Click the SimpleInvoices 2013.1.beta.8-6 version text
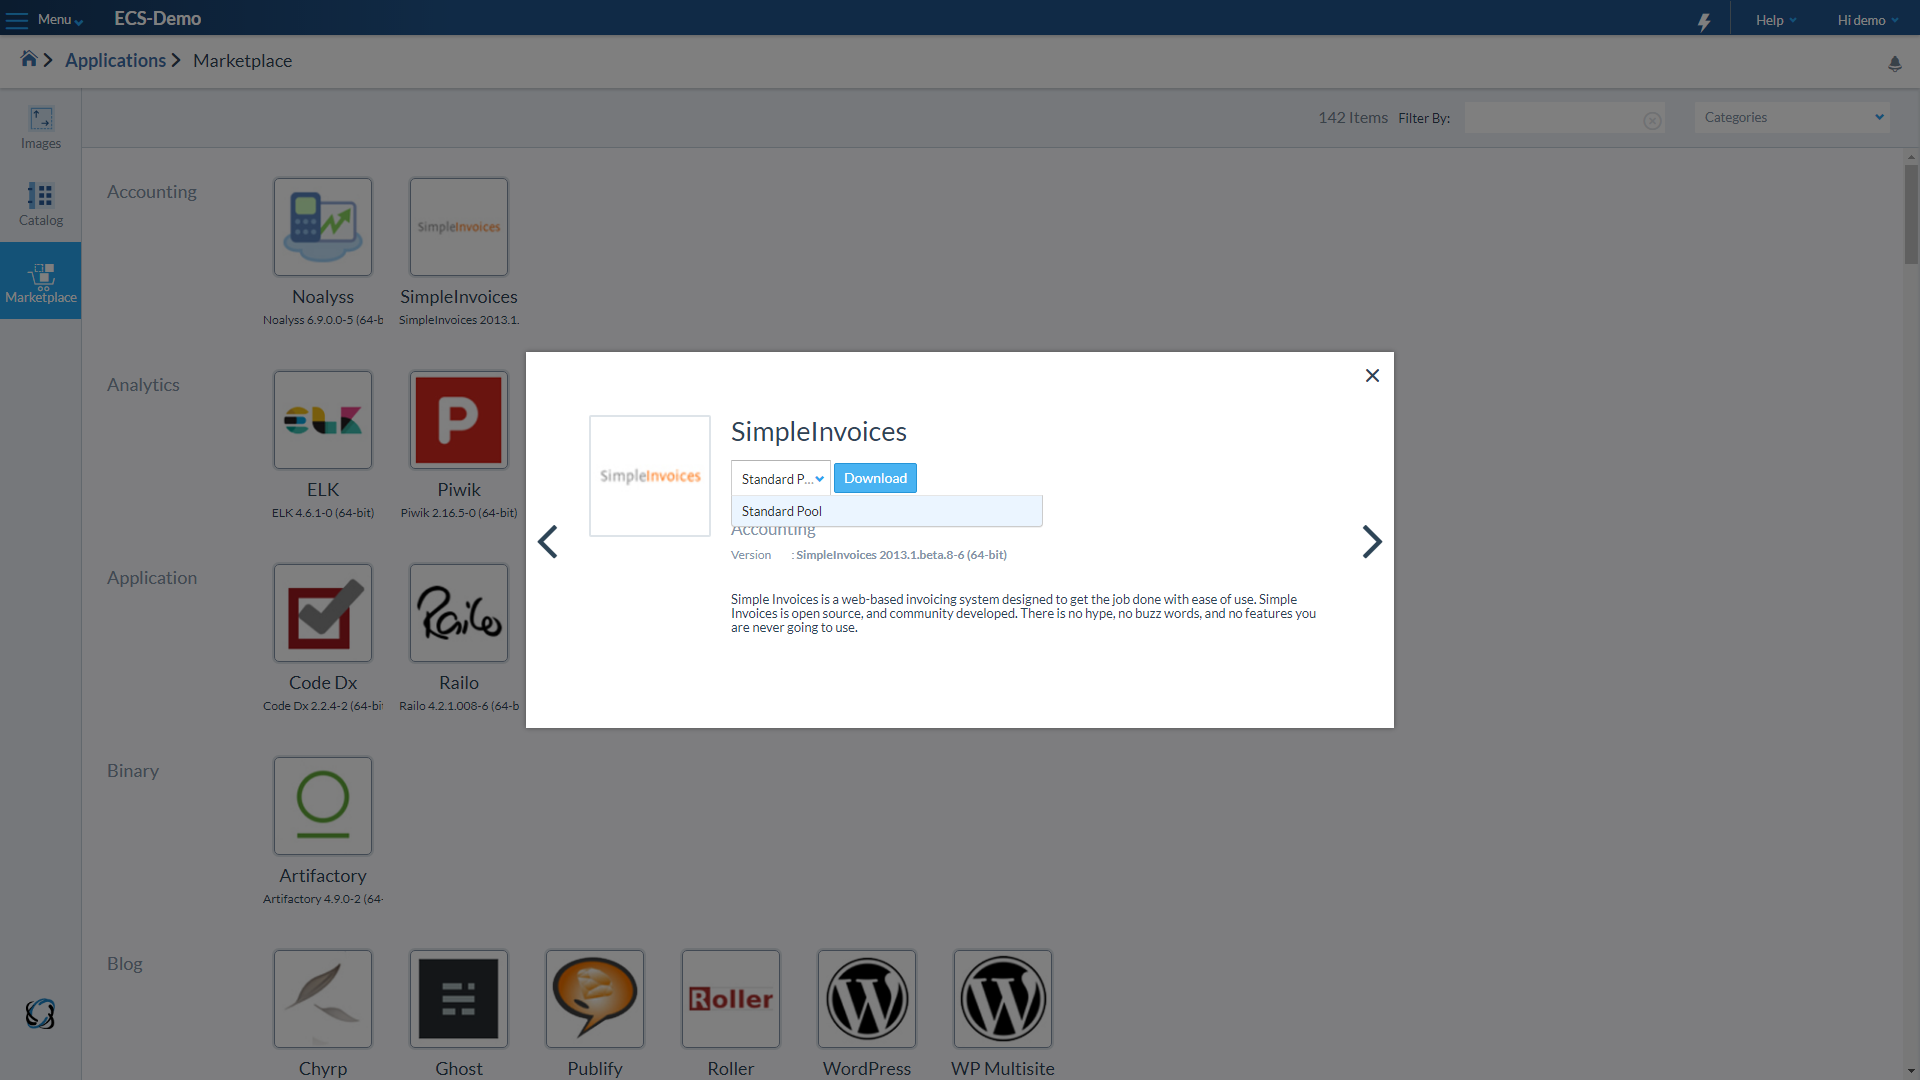This screenshot has width=1920, height=1080. click(901, 555)
